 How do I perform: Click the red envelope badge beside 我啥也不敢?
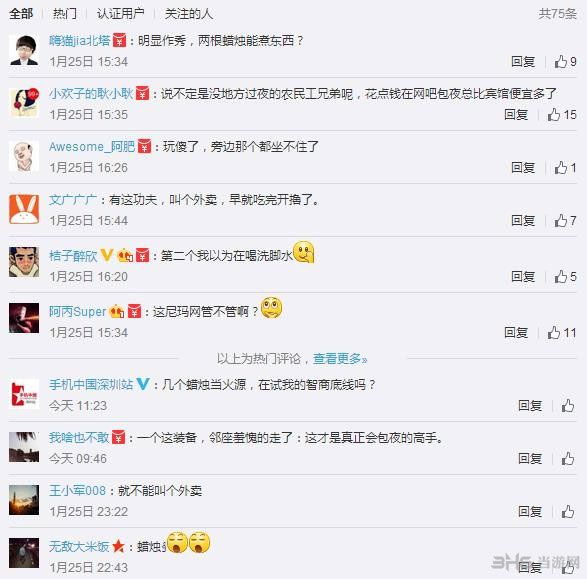[118, 437]
